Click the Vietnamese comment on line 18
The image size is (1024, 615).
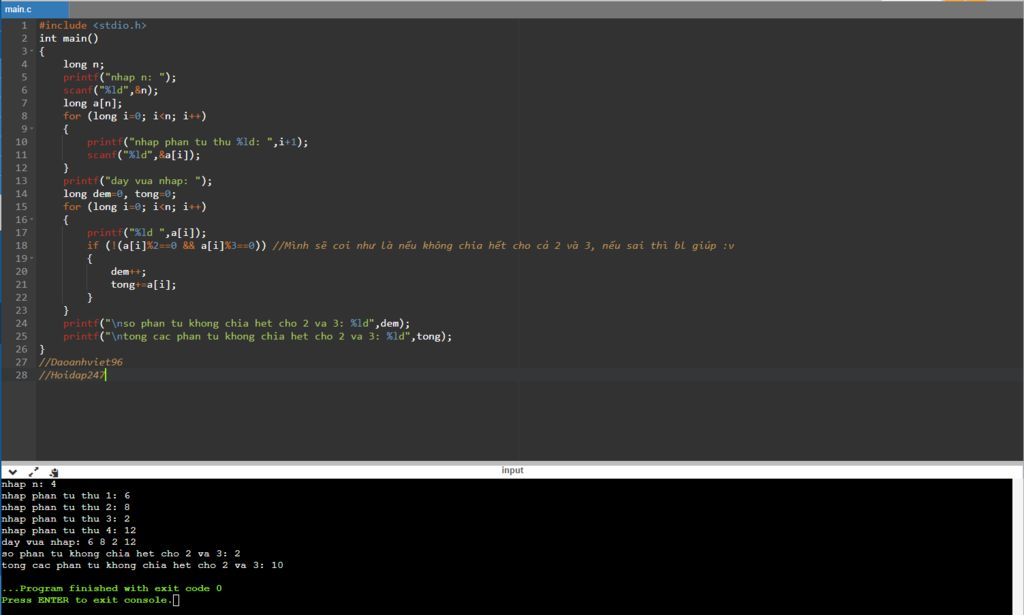503,245
